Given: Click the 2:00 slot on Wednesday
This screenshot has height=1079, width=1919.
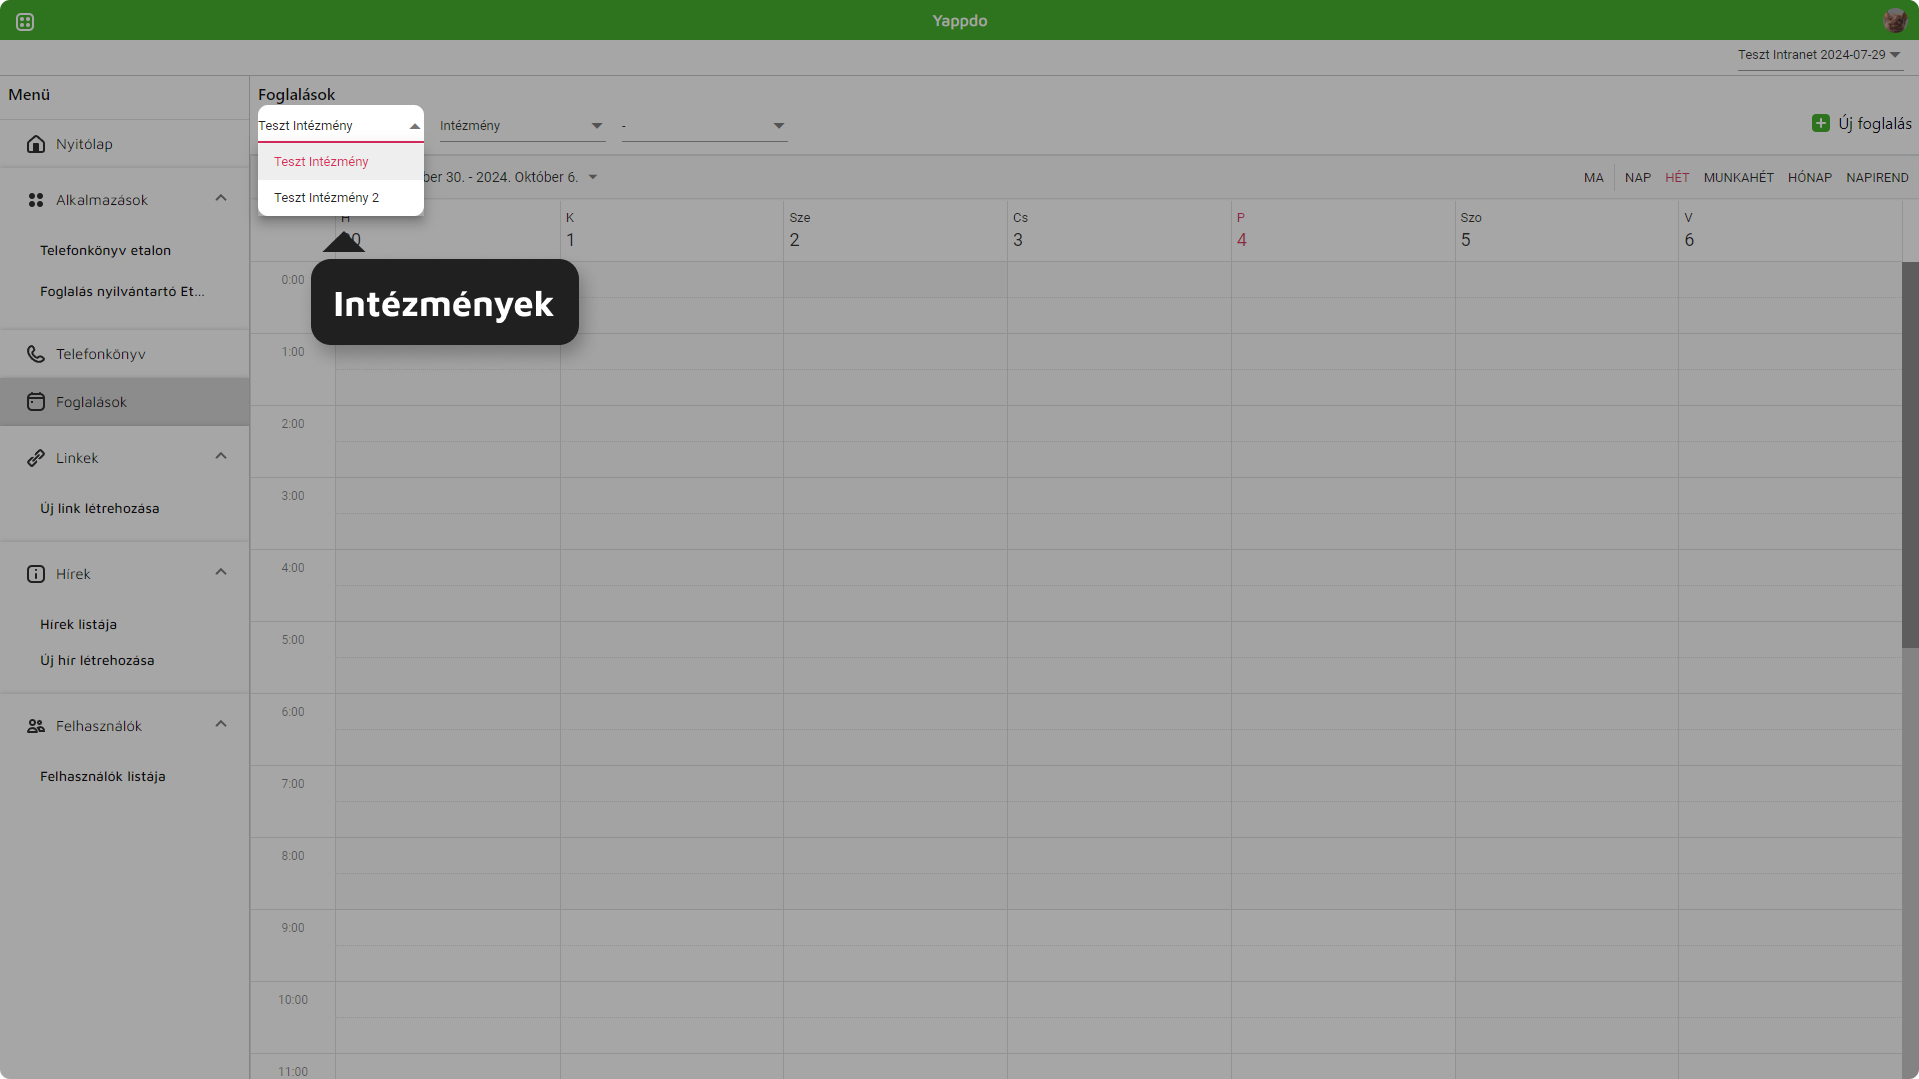Looking at the screenshot, I should coord(895,424).
